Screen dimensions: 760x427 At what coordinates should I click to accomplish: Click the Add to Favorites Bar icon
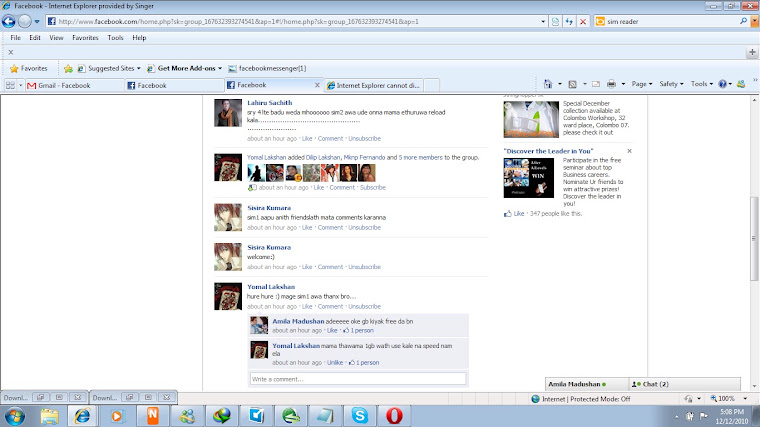pos(68,68)
